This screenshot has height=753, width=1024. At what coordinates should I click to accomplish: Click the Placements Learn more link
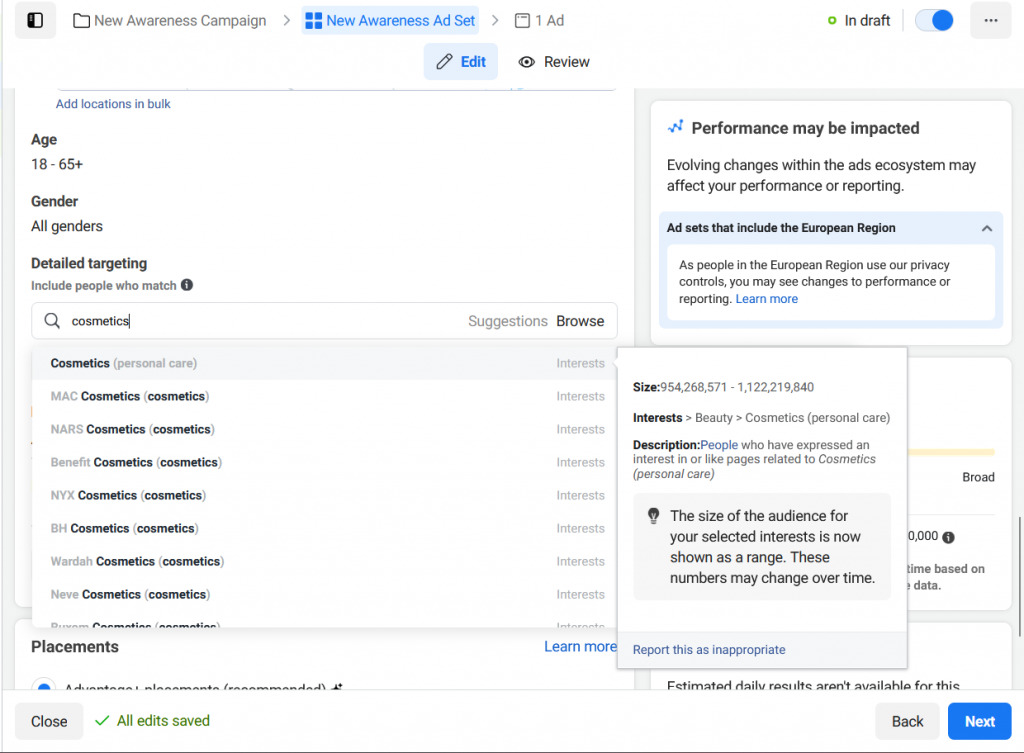[x=580, y=647]
